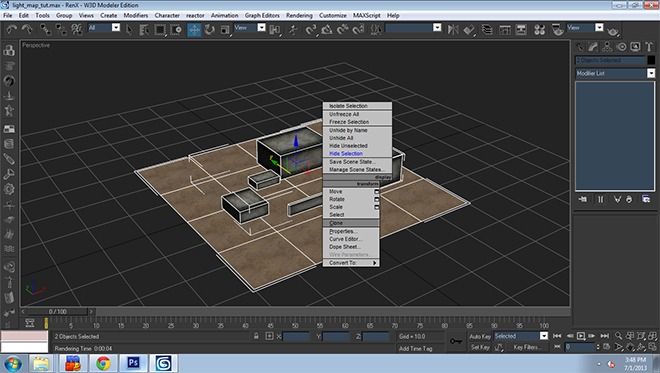Open the Schematic View toolbar icon
This screenshot has width=660, height=373.
521,29
